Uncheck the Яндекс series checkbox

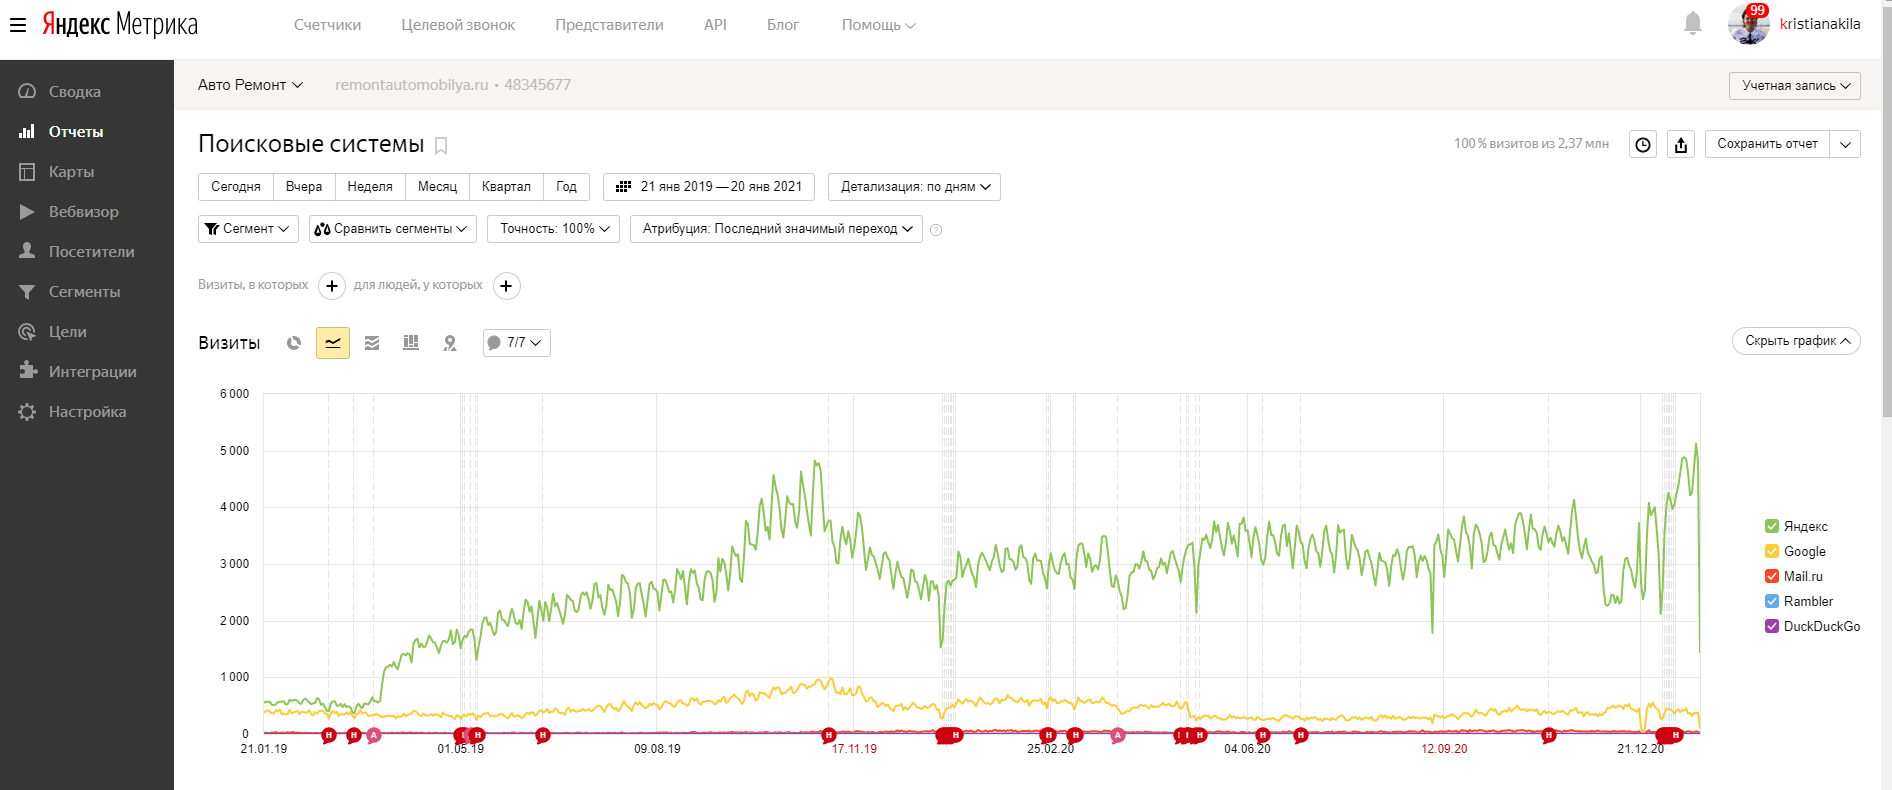tap(1772, 526)
